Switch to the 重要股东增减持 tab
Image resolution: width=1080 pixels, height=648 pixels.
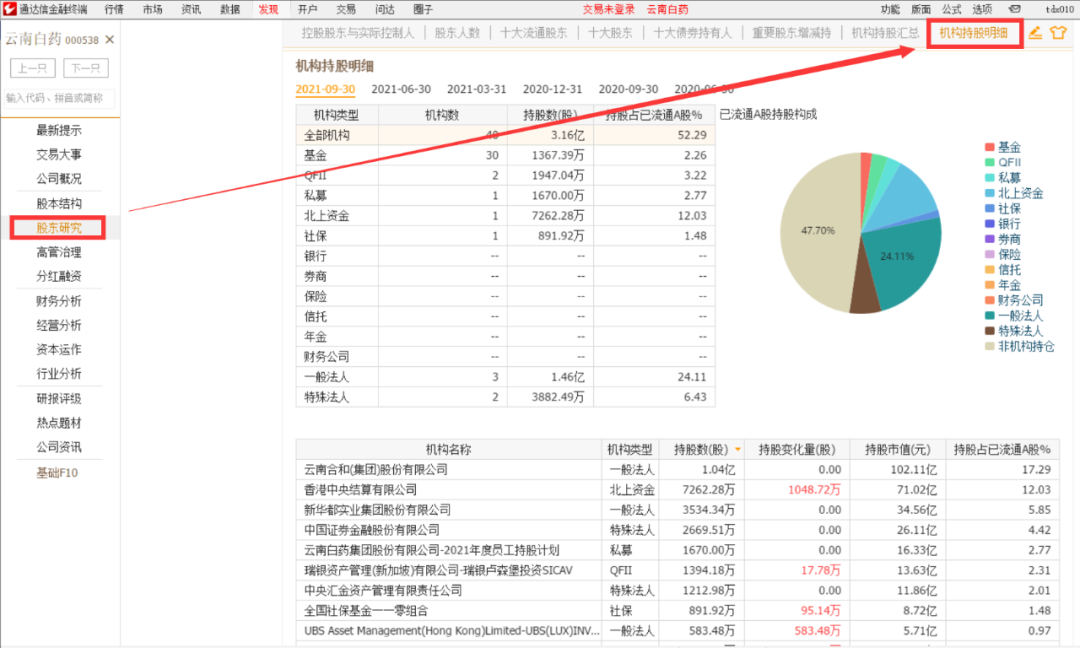click(791, 33)
